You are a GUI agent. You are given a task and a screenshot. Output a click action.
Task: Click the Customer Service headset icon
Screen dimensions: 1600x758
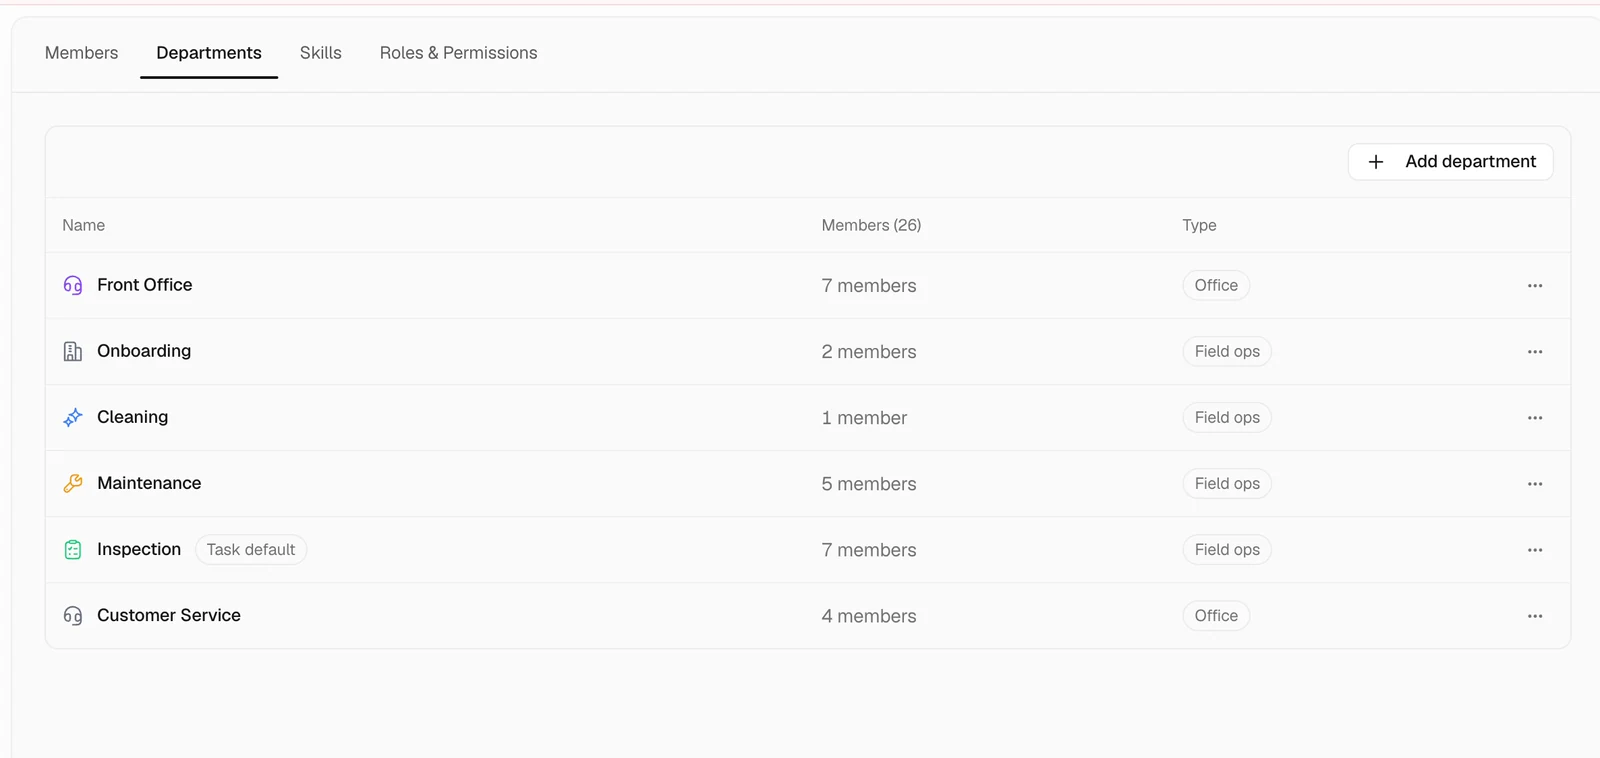pos(73,615)
